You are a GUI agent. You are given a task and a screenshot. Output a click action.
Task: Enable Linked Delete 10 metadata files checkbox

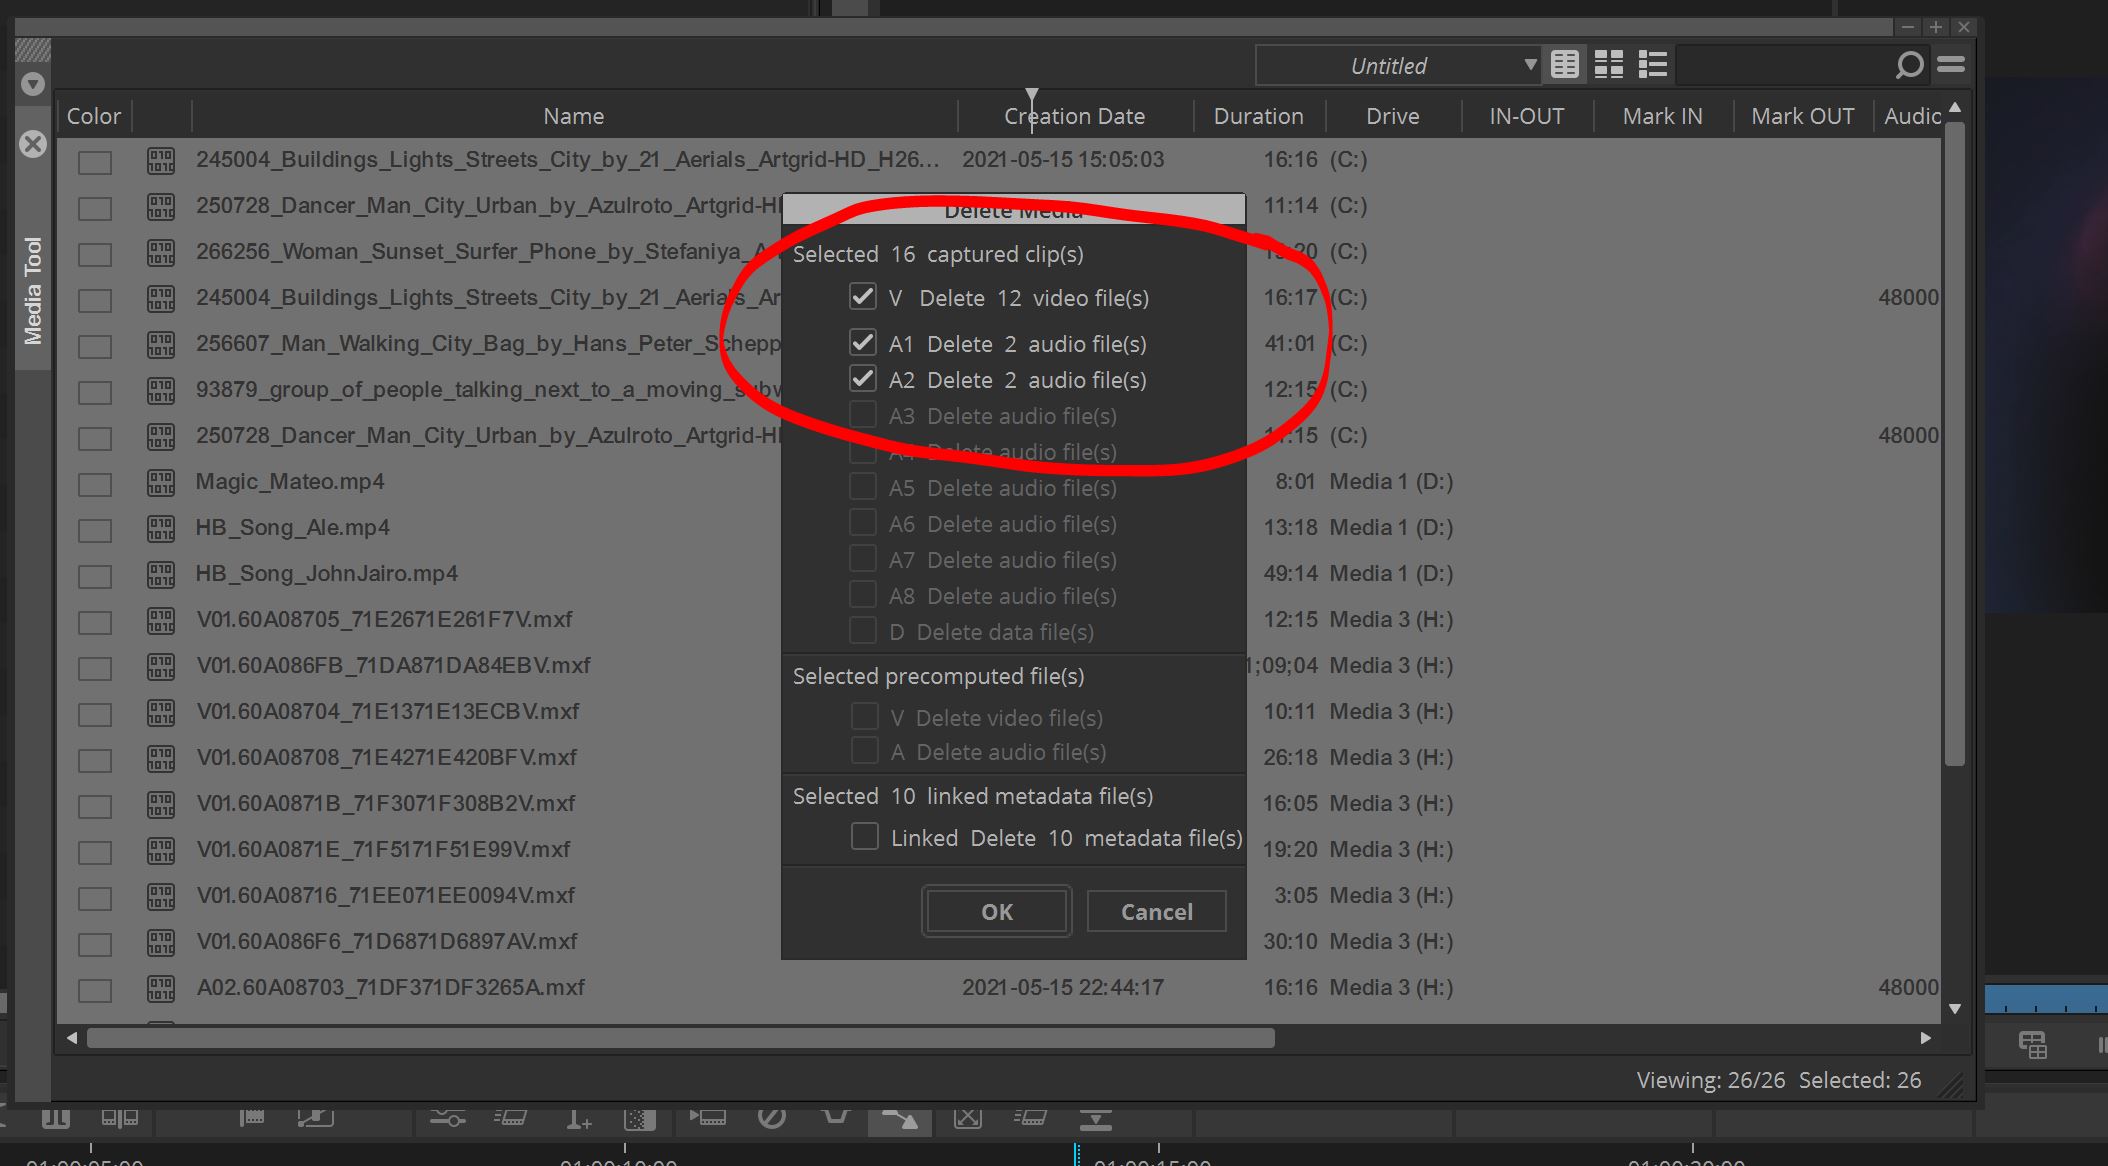pyautogui.click(x=863, y=839)
